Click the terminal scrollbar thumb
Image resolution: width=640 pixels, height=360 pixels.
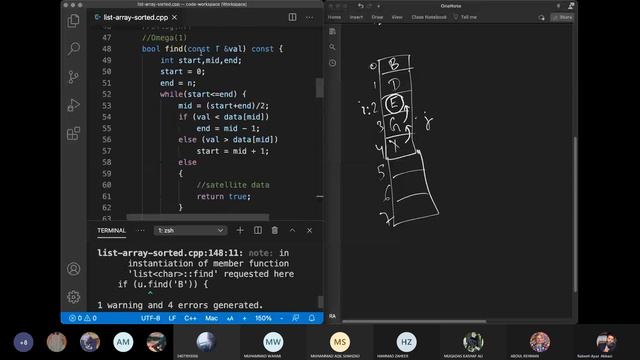[320, 302]
